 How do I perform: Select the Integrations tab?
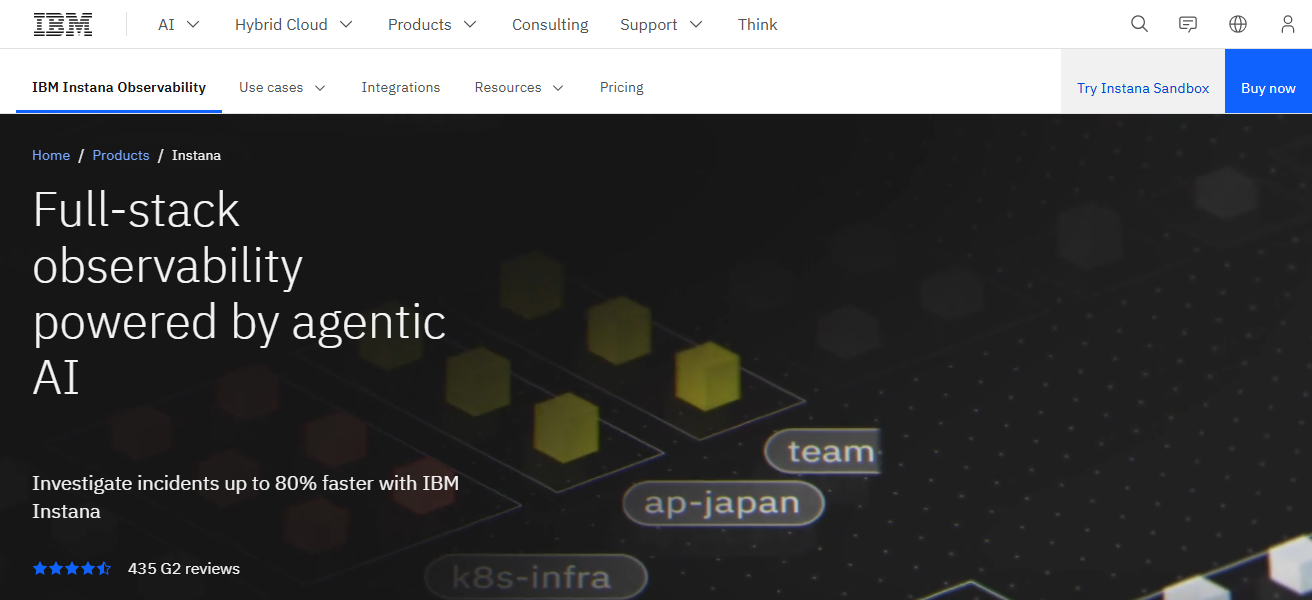click(x=400, y=88)
